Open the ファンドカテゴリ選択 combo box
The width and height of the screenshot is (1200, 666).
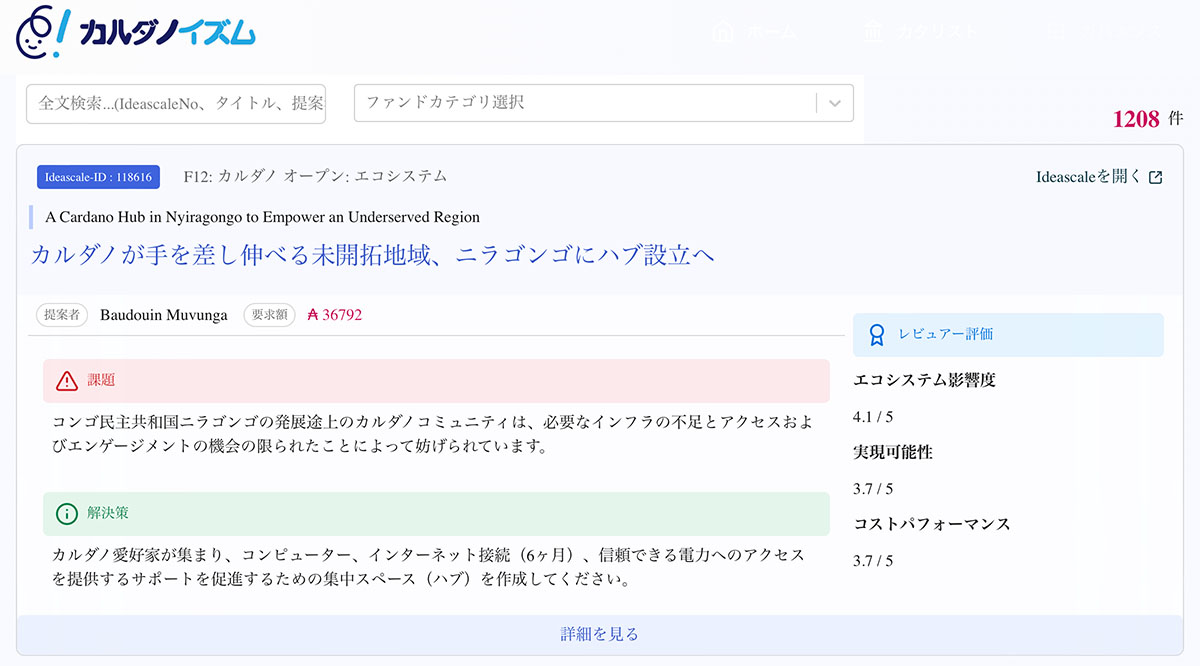coord(604,103)
